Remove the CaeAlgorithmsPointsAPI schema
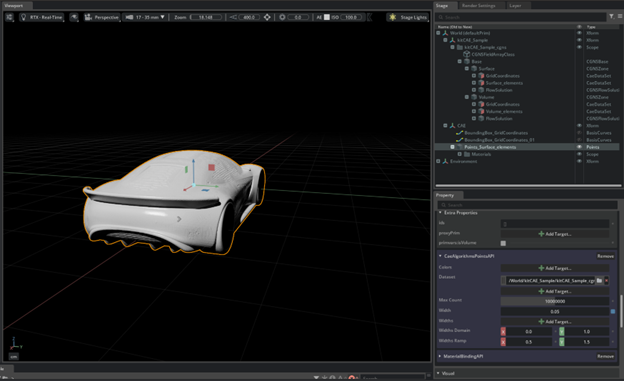Screen dimensions: 624x381 click(x=605, y=256)
